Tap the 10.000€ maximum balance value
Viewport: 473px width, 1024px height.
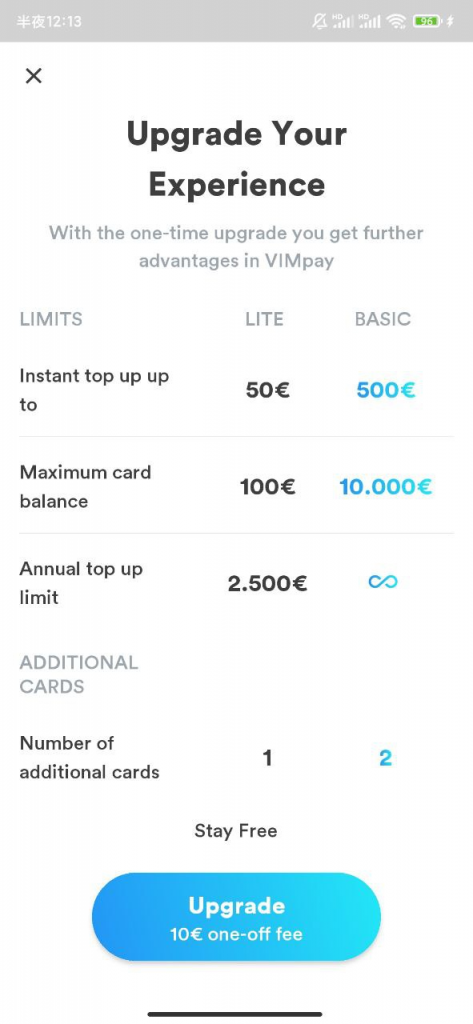coord(385,487)
